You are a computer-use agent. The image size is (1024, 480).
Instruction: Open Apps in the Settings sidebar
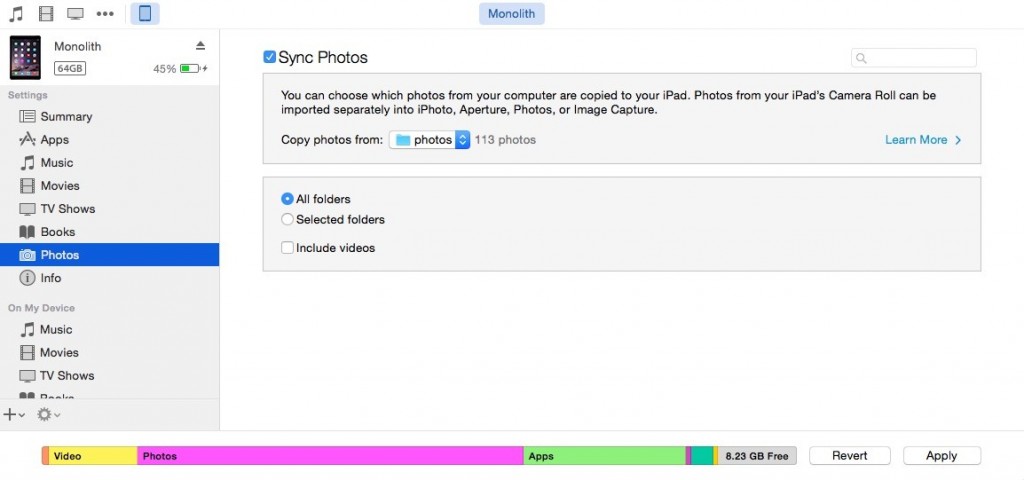pyautogui.click(x=54, y=140)
